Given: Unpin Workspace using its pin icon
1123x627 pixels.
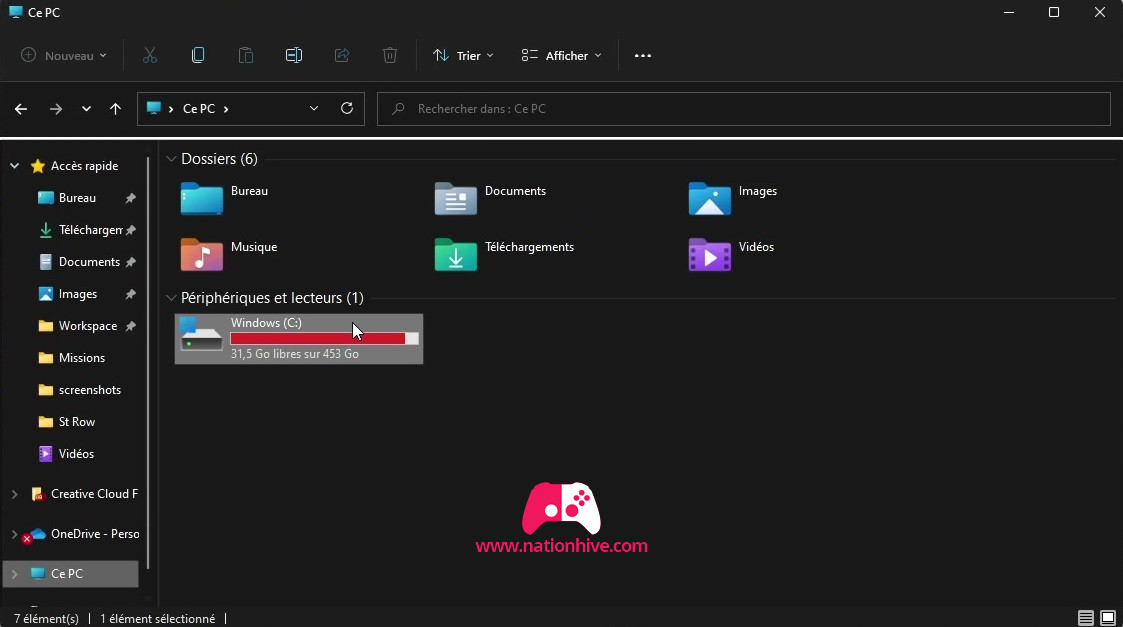Looking at the screenshot, I should pos(130,326).
